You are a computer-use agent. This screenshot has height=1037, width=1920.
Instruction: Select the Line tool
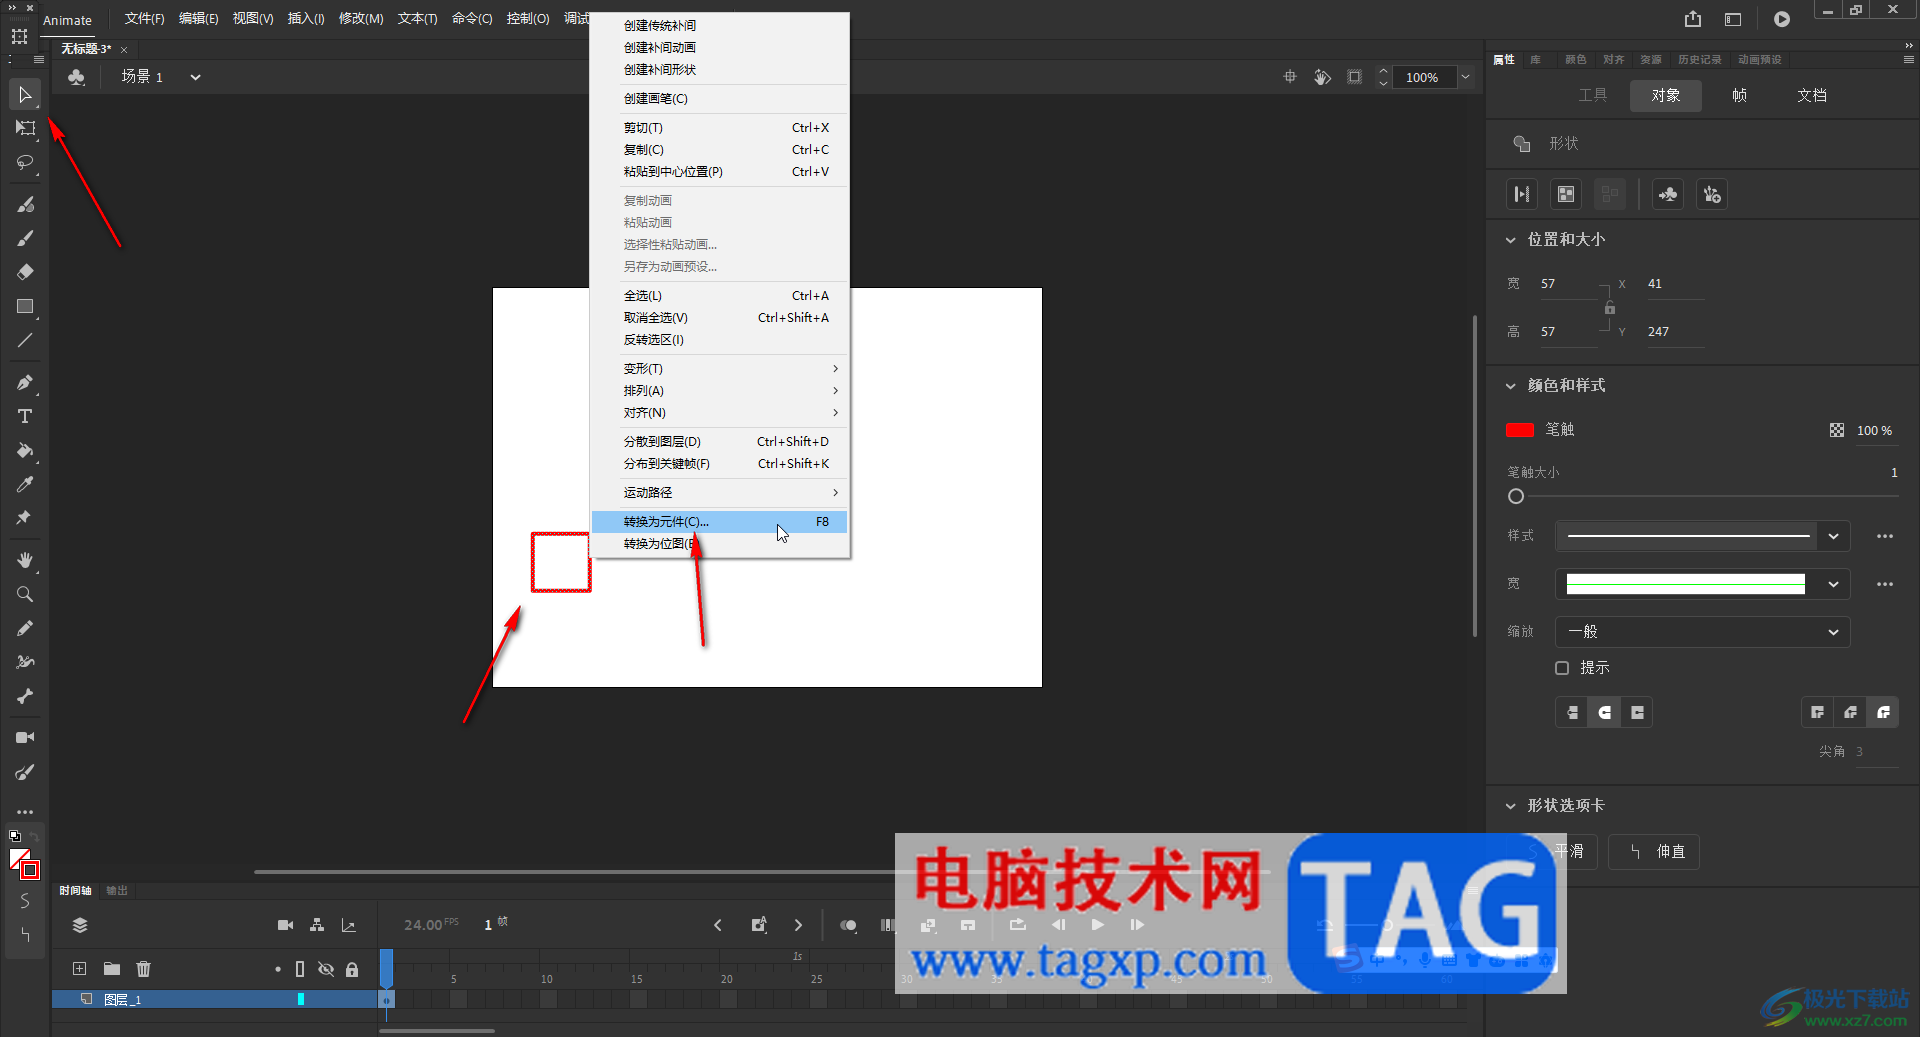click(25, 340)
